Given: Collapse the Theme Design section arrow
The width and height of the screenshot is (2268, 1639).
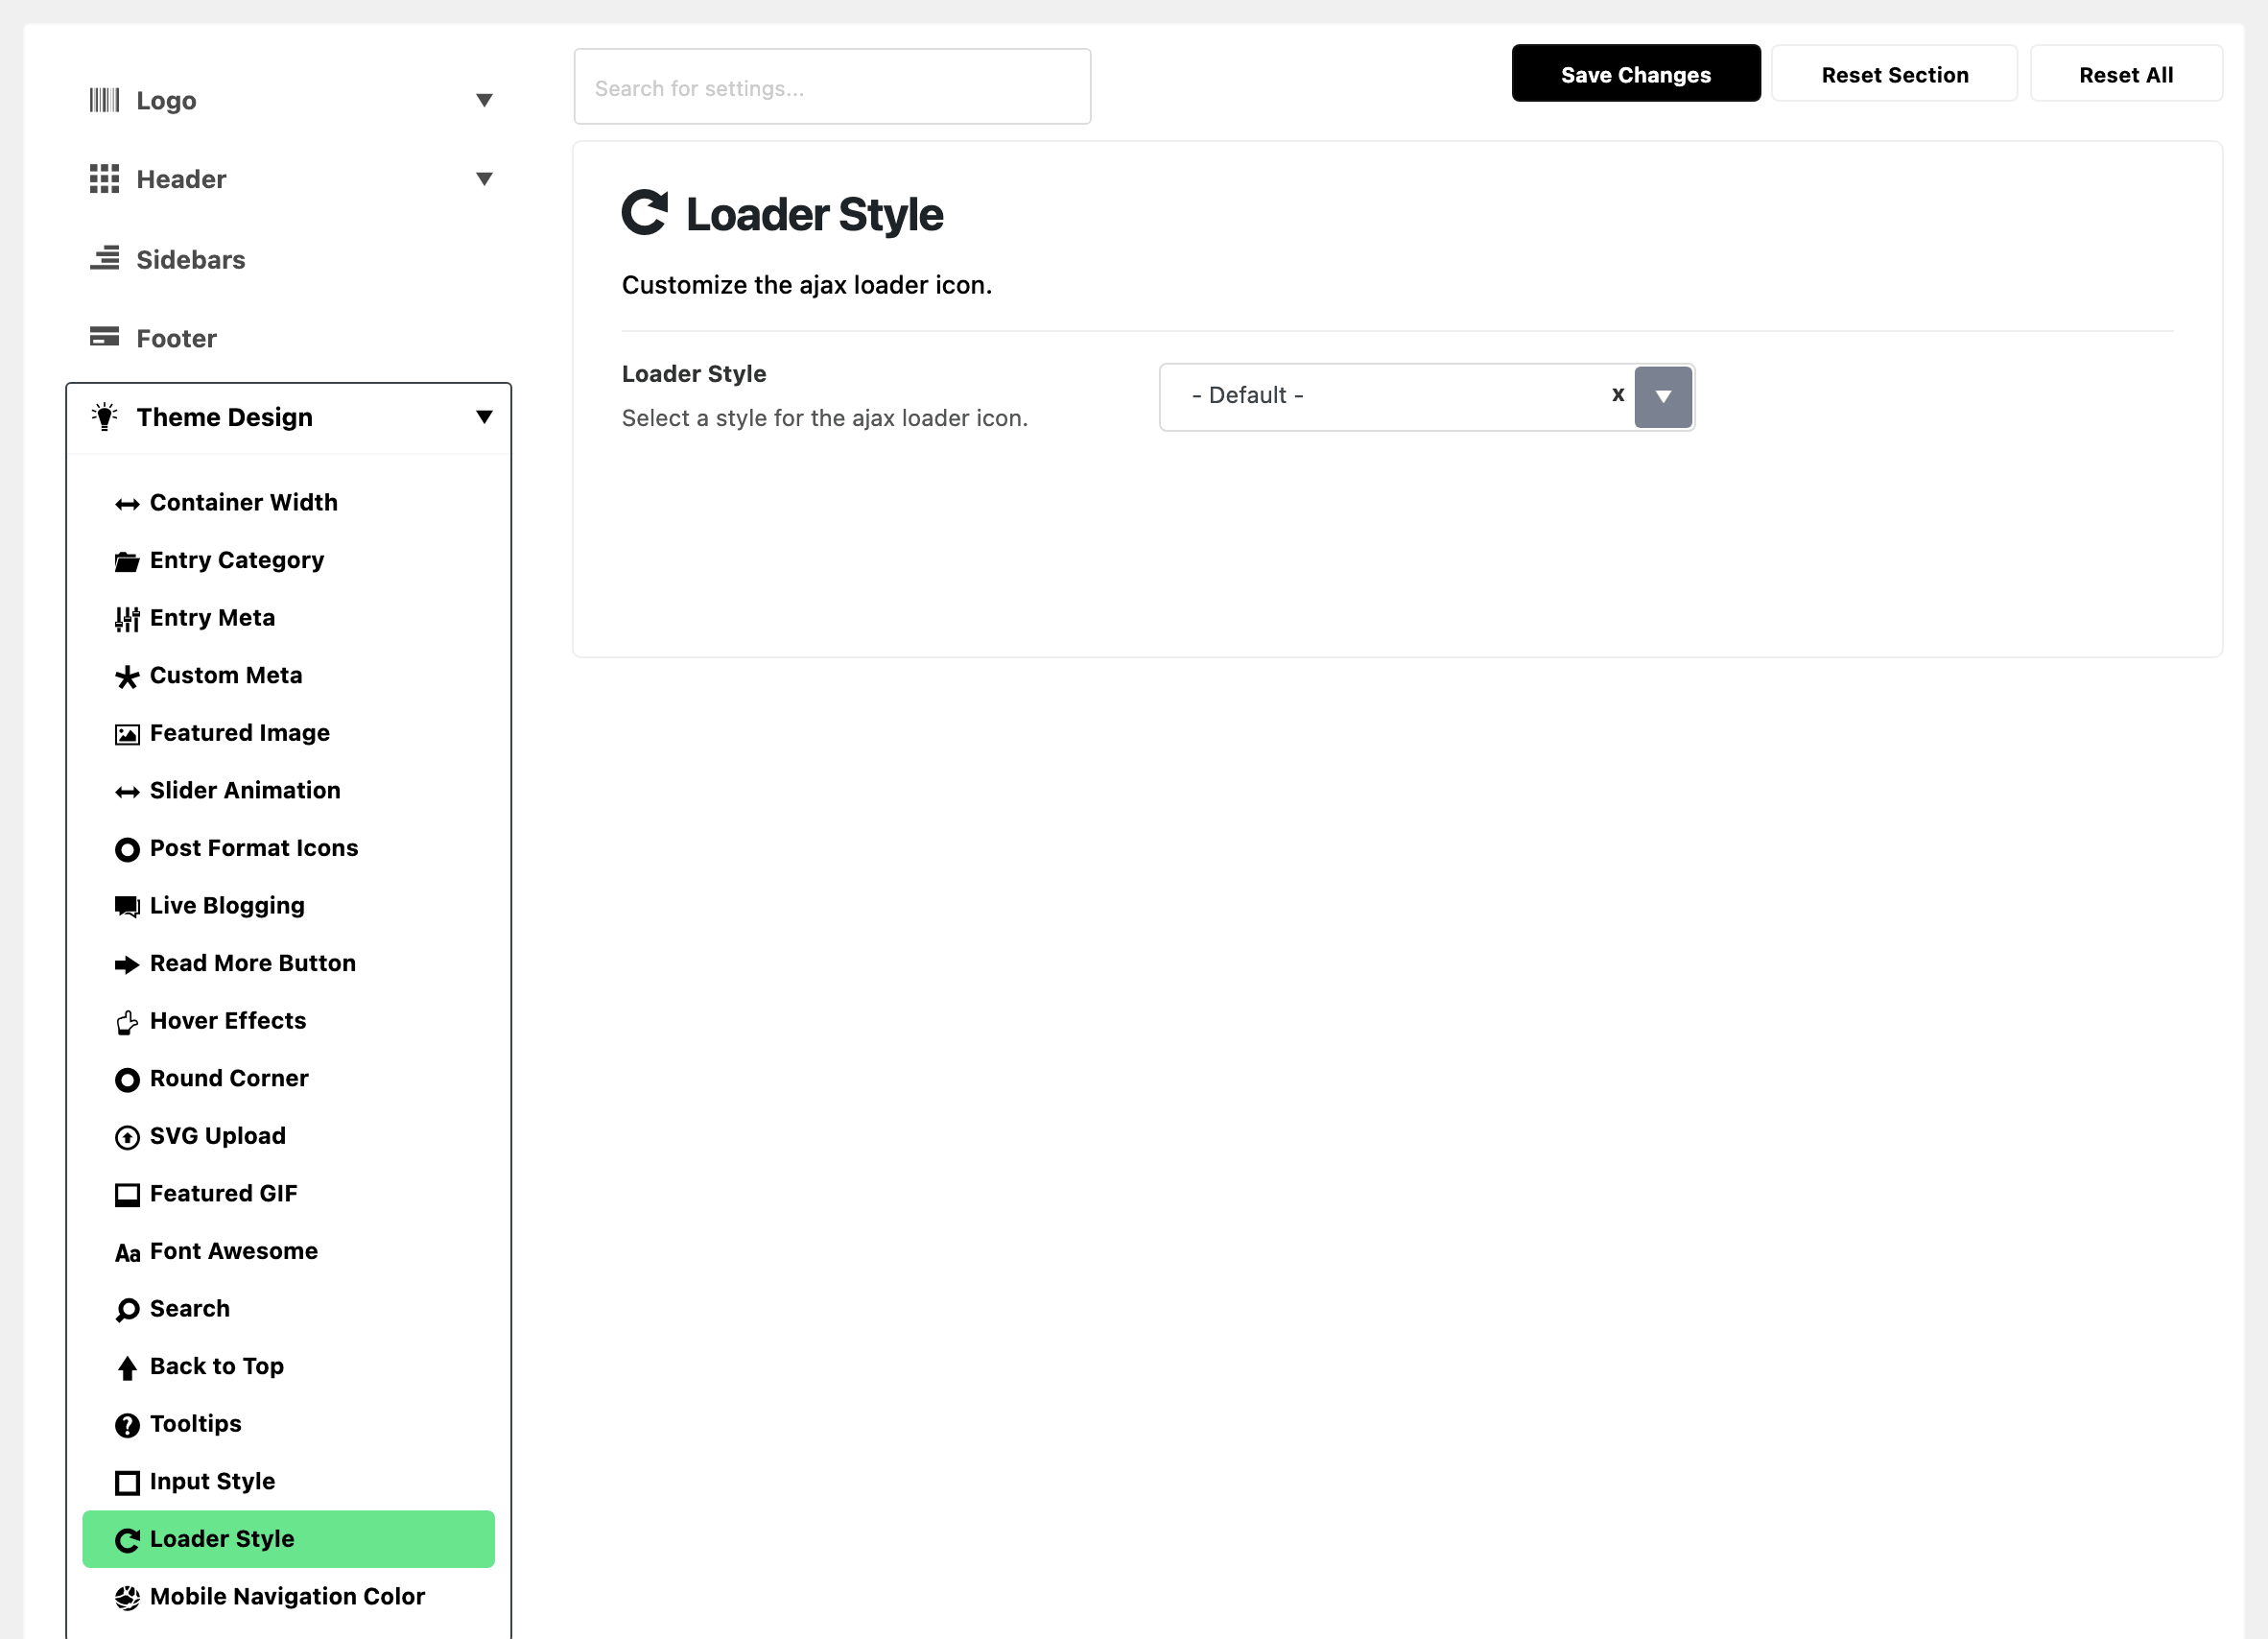Looking at the screenshot, I should (484, 417).
